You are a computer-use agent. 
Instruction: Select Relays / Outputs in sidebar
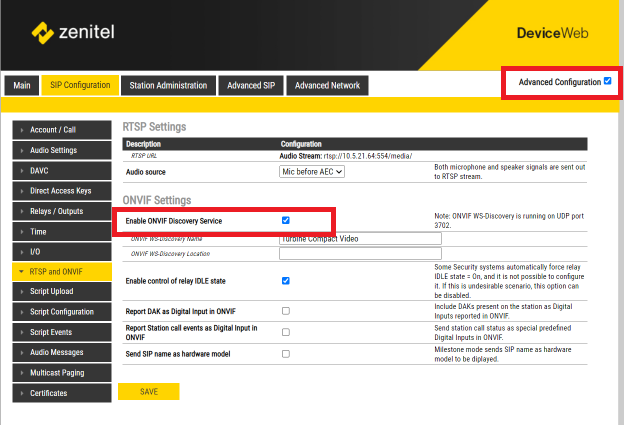pyautogui.click(x=58, y=211)
